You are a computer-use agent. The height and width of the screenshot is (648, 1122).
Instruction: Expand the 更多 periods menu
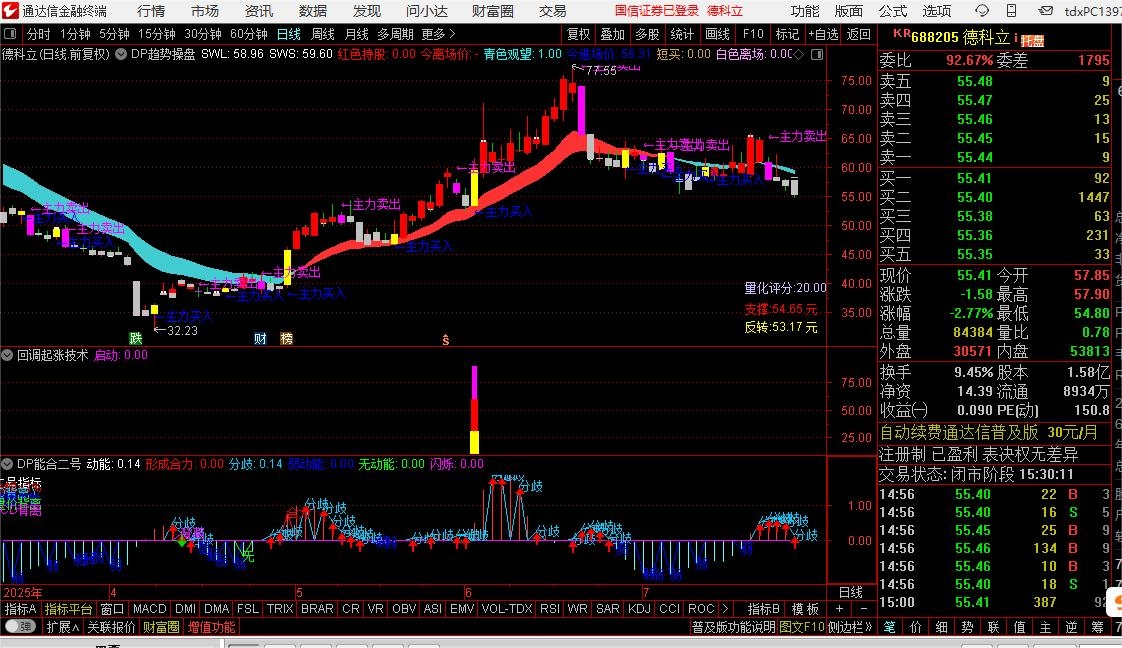pos(438,34)
